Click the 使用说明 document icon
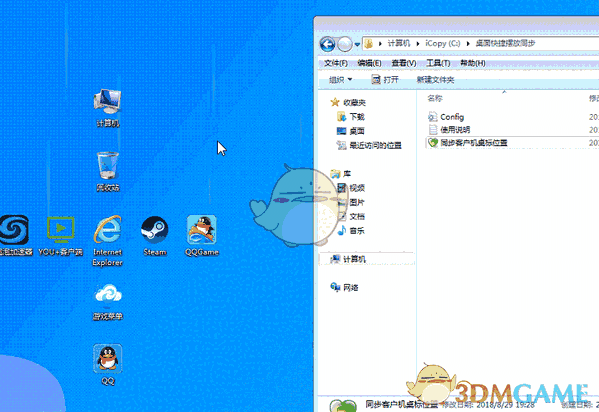Viewport: 599px width, 412px height. (x=432, y=130)
